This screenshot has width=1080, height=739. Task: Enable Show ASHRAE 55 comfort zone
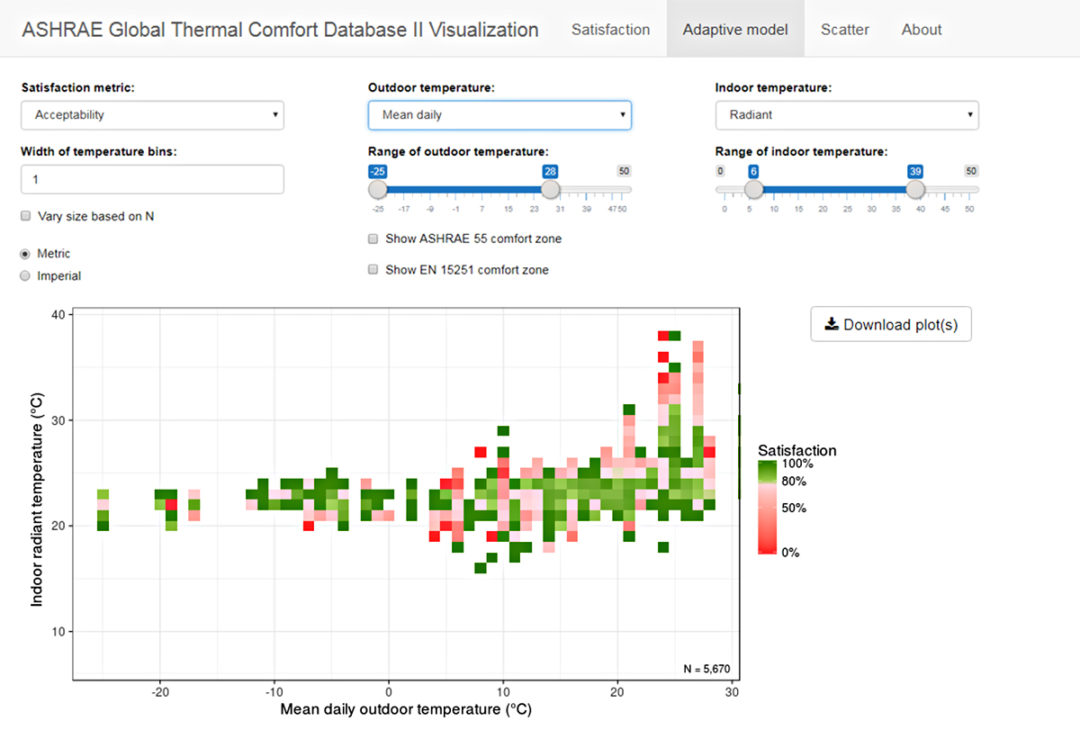372,239
